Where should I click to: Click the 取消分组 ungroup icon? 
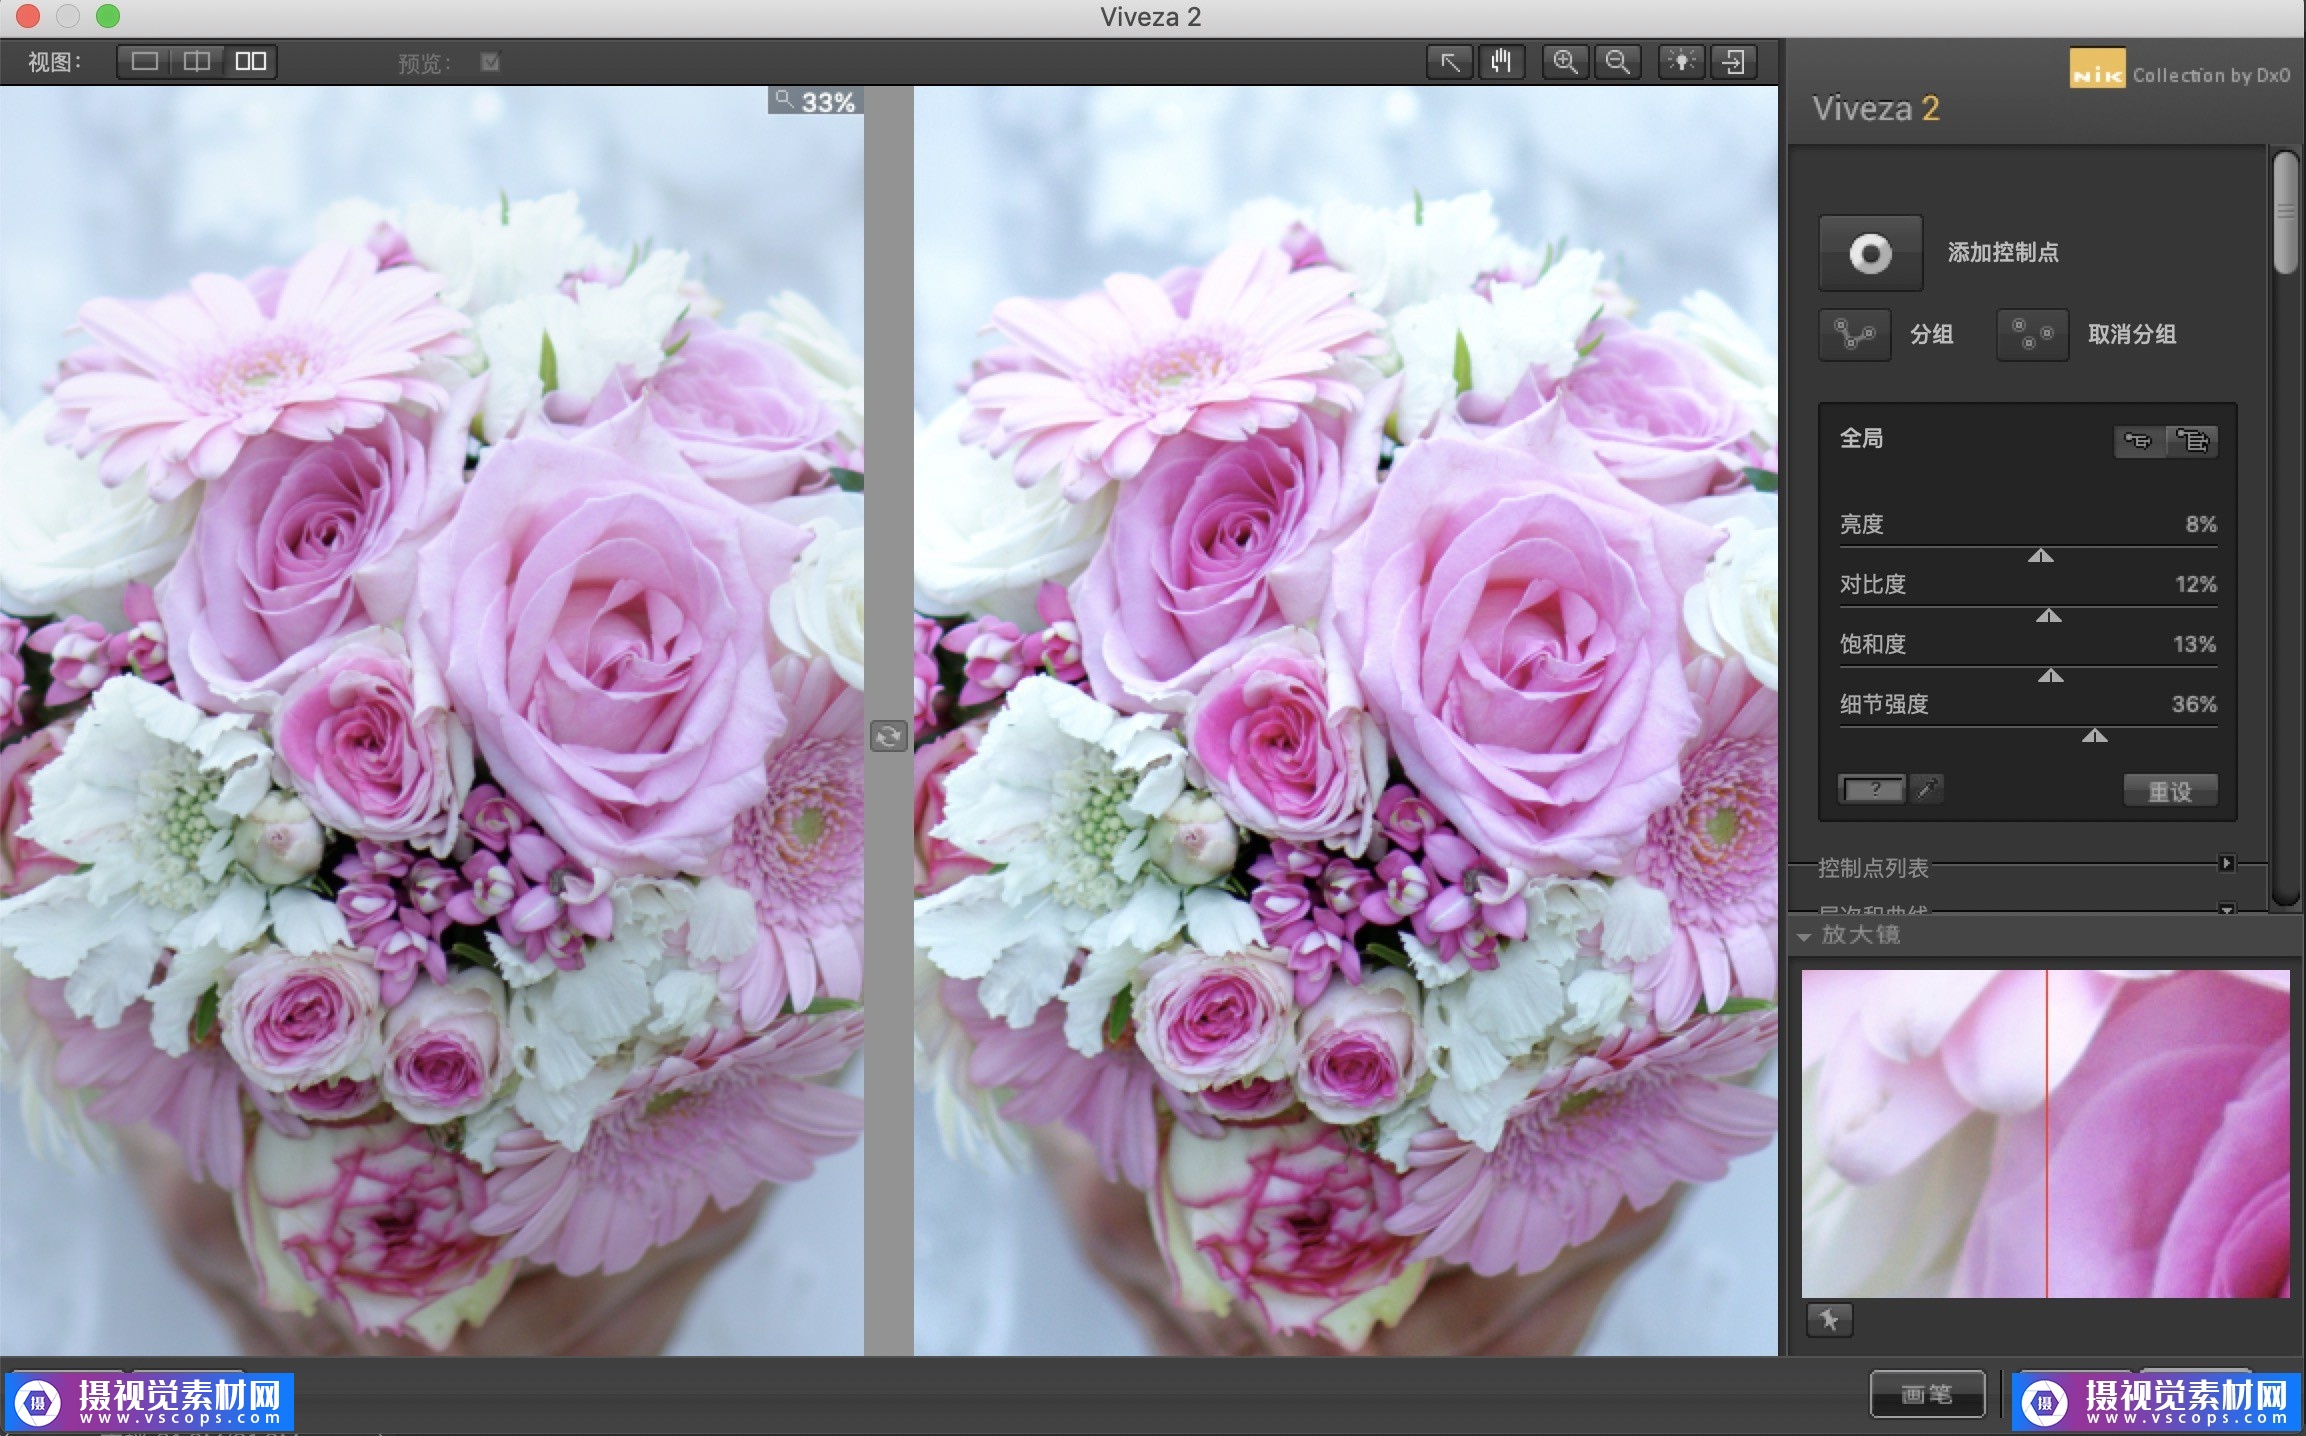tap(2032, 335)
